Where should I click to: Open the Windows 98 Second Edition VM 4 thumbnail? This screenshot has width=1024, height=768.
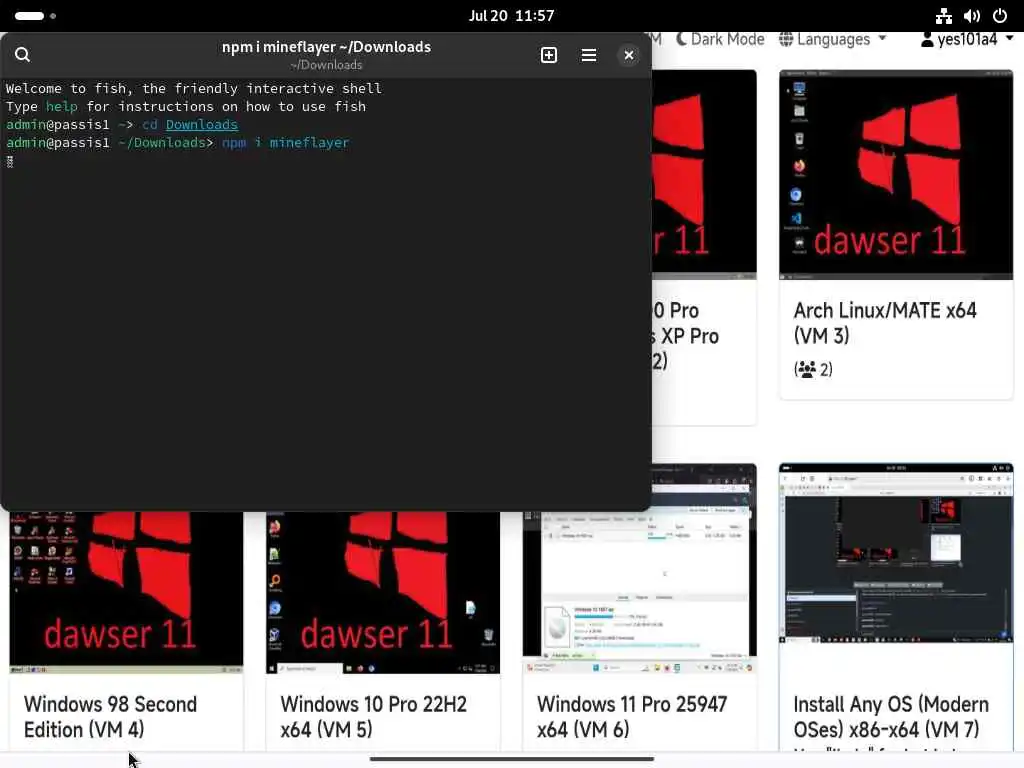coord(126,592)
